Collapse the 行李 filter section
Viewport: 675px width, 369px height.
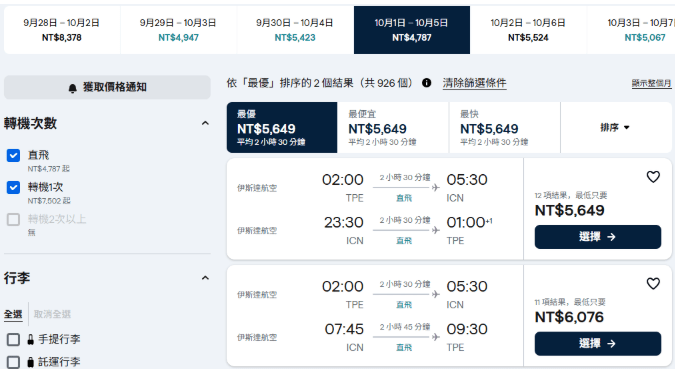[x=205, y=278]
